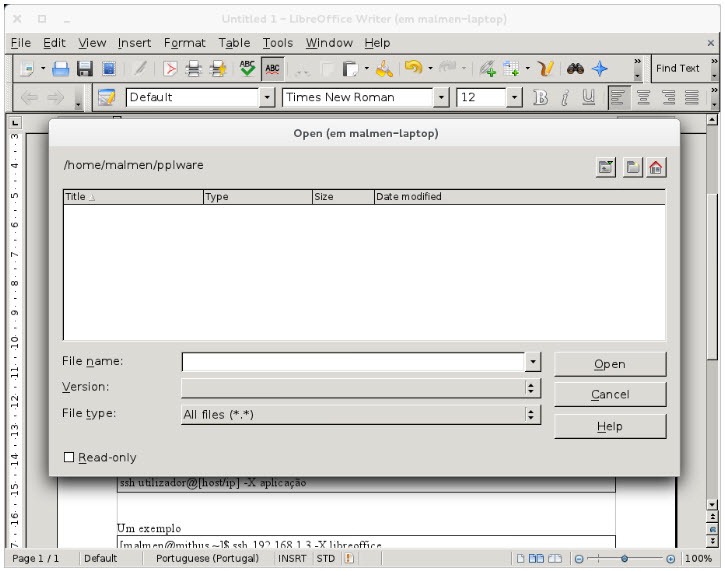Click the Help button in dialog
Viewport: 725px width, 571px height.
[610, 426]
